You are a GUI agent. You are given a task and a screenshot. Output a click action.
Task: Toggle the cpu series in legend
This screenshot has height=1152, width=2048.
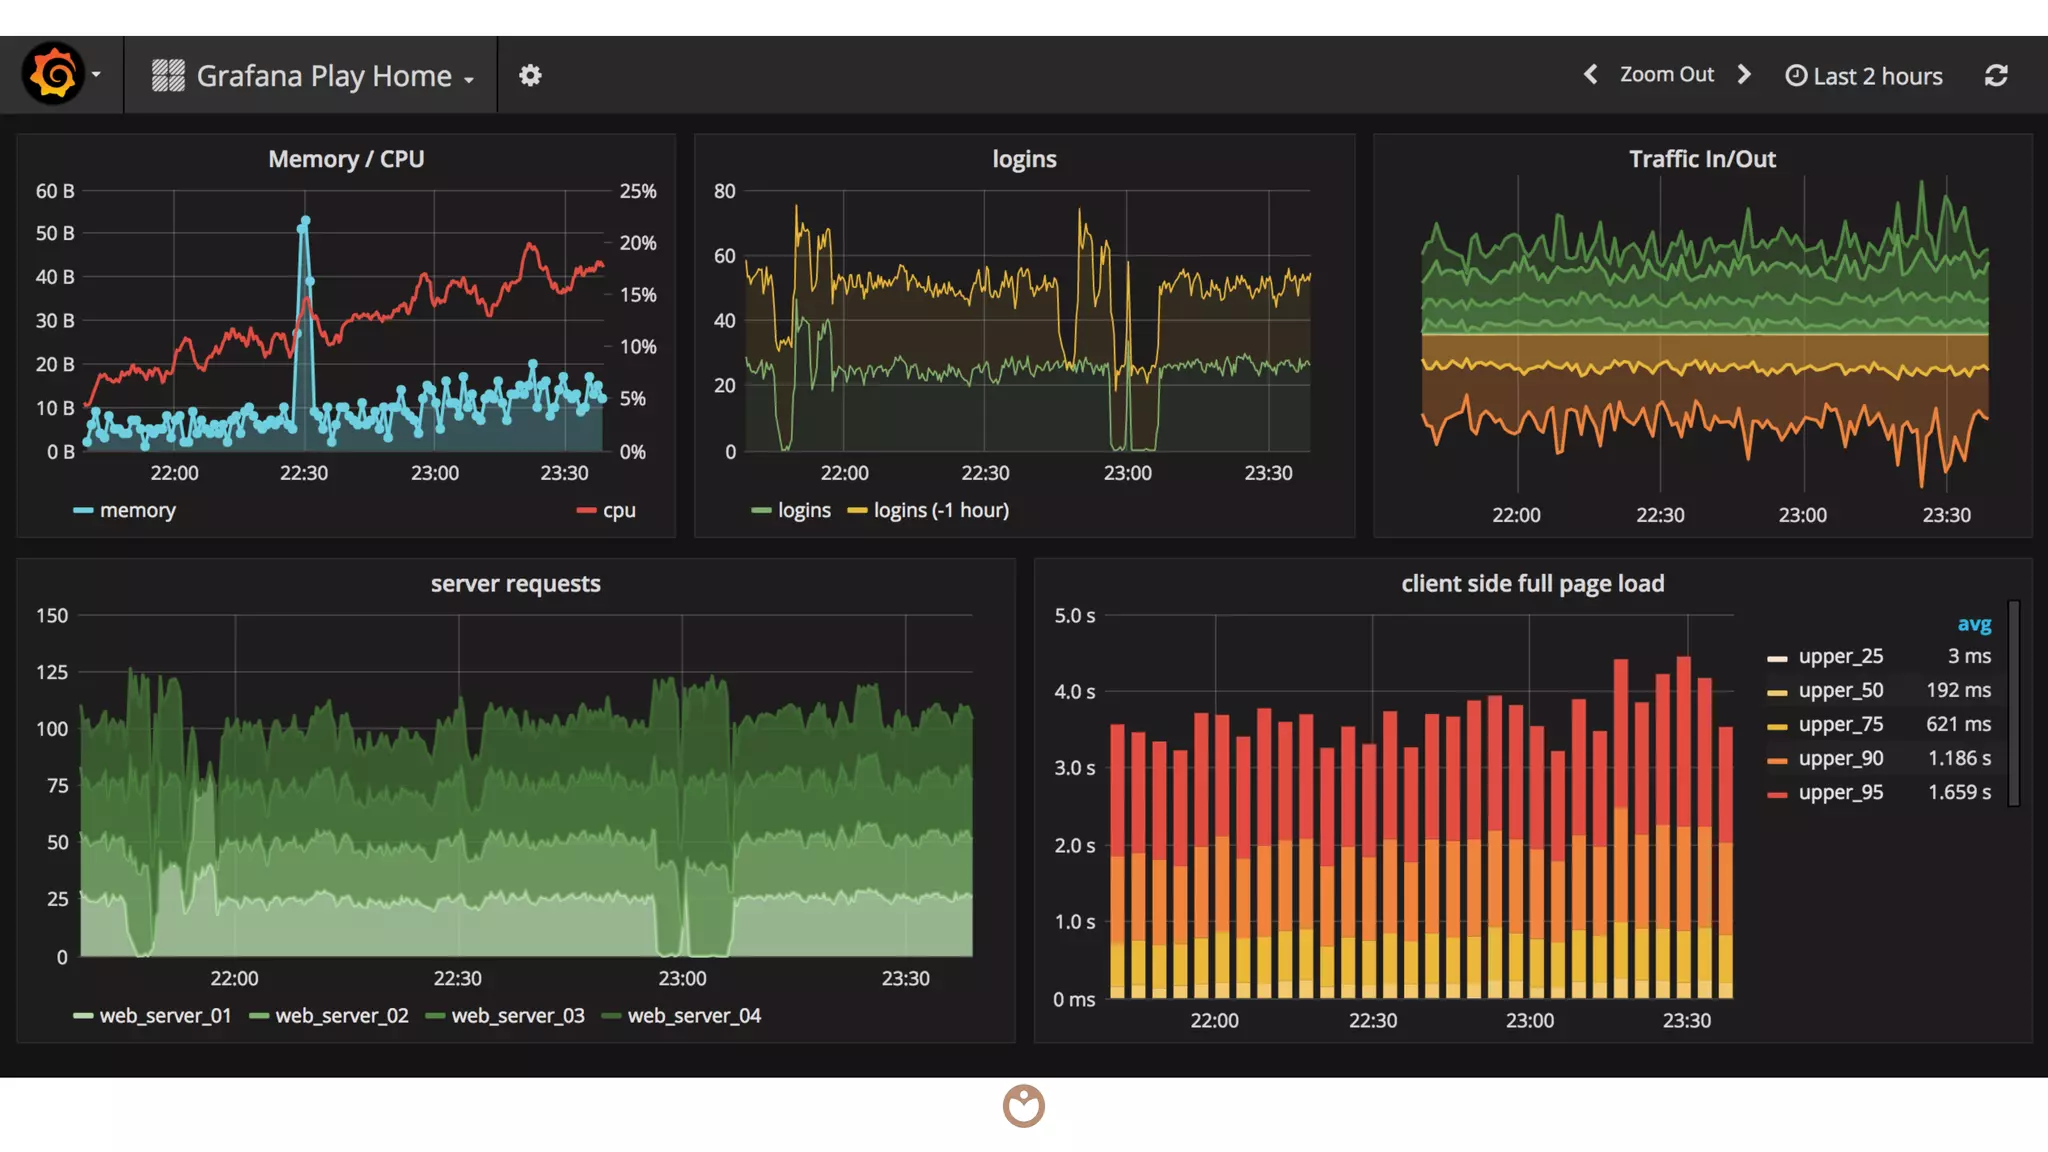click(618, 510)
